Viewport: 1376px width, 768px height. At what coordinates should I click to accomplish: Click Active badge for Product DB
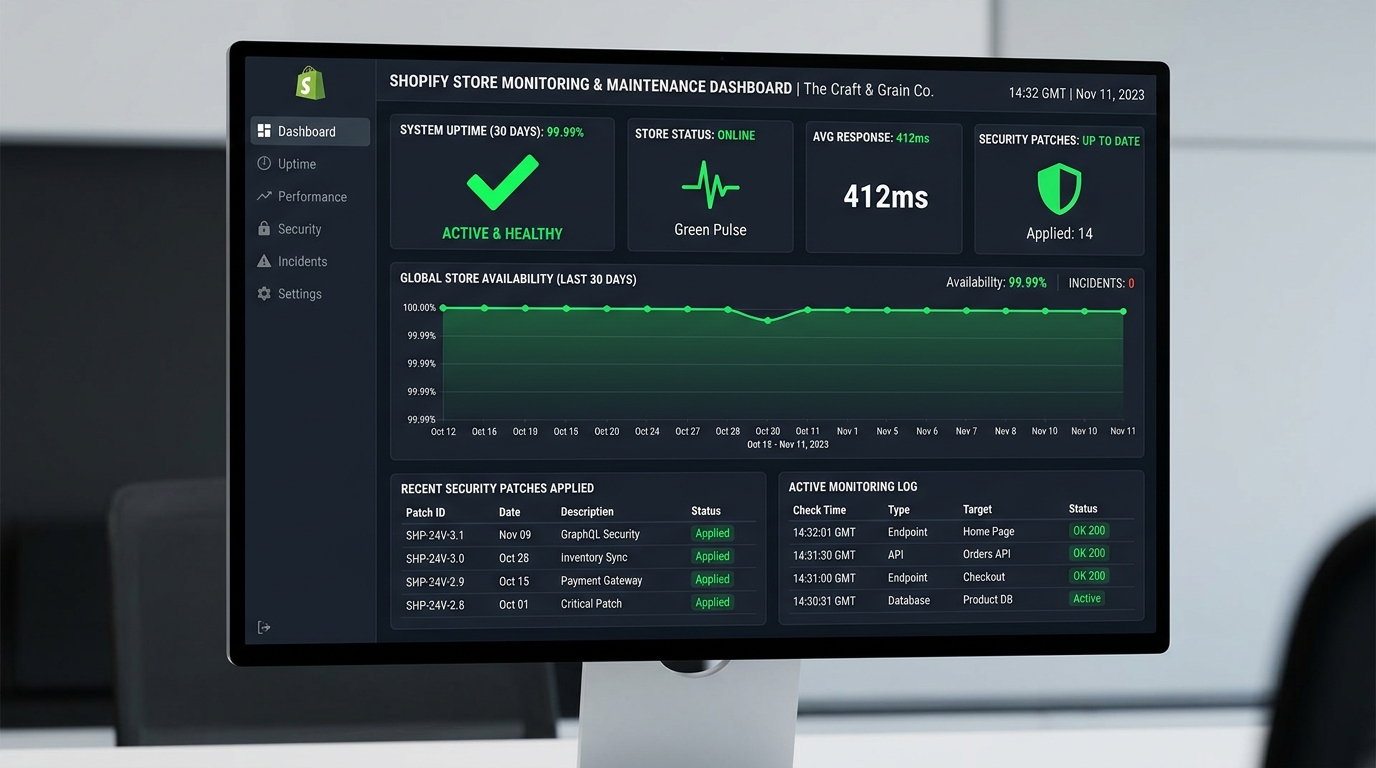tap(1087, 599)
